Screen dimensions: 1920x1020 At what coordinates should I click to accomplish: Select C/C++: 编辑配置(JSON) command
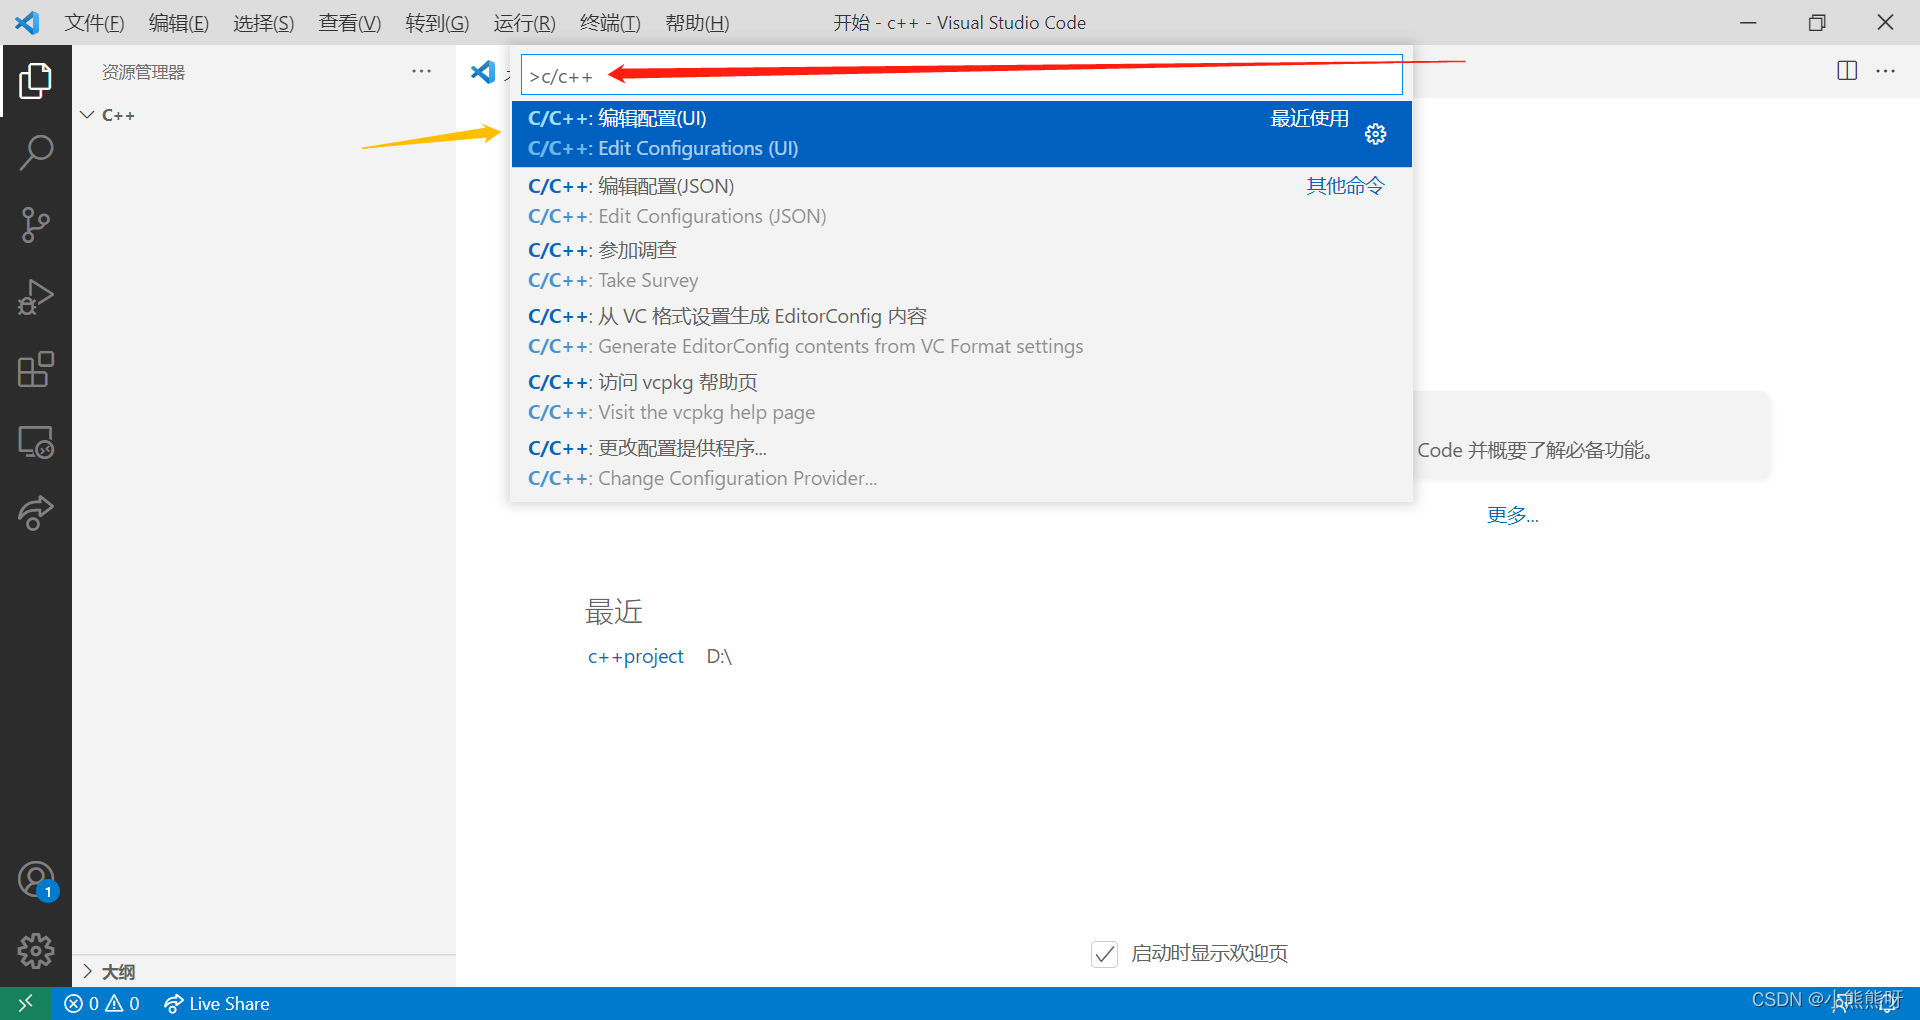[961, 201]
